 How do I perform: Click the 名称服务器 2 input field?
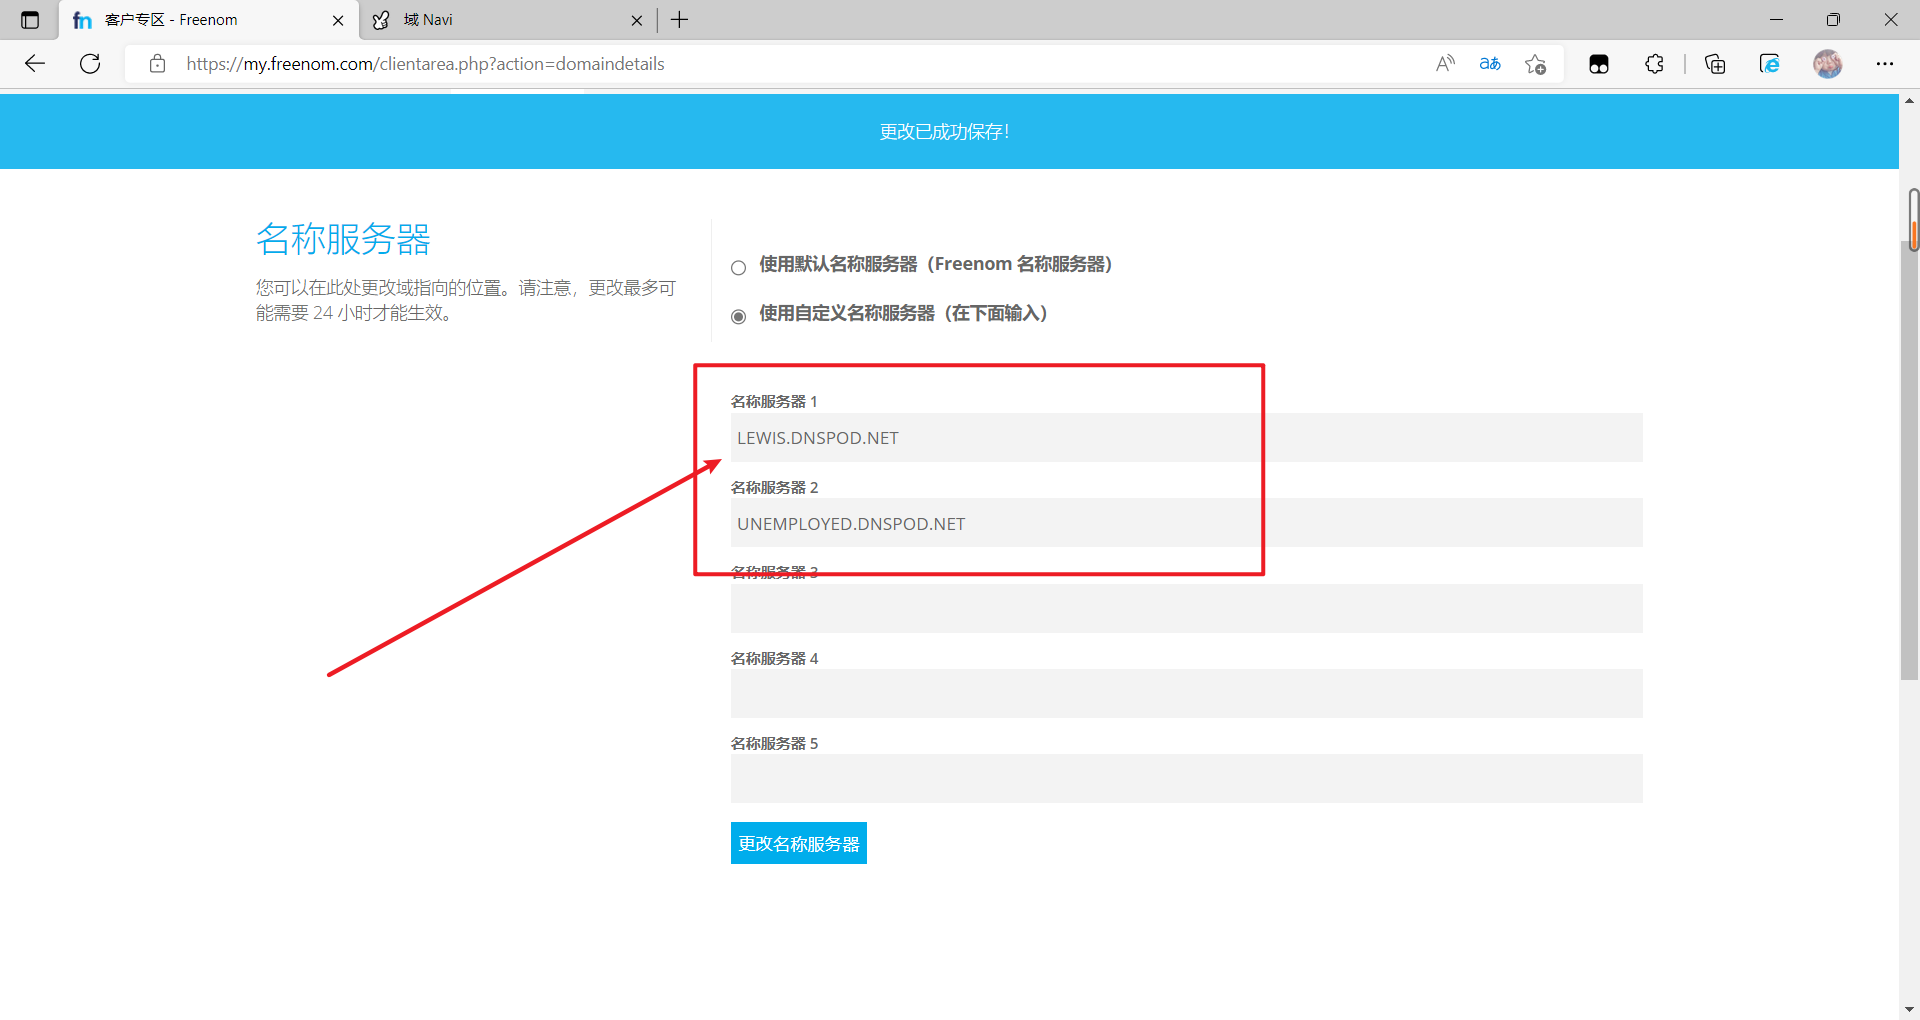point(1186,523)
